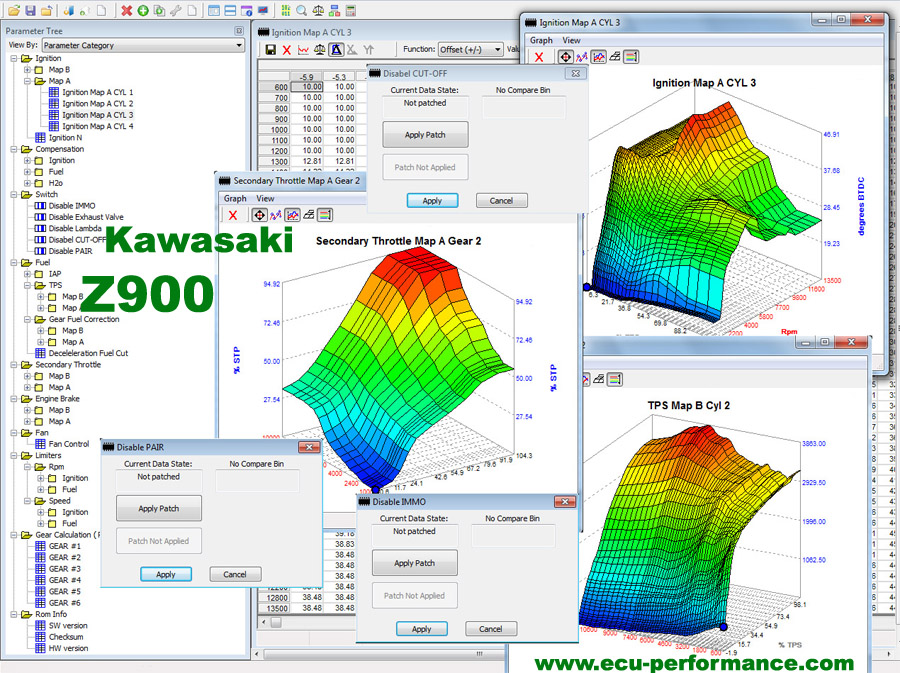Collapse the Engine Brake tree node

(x=14, y=399)
